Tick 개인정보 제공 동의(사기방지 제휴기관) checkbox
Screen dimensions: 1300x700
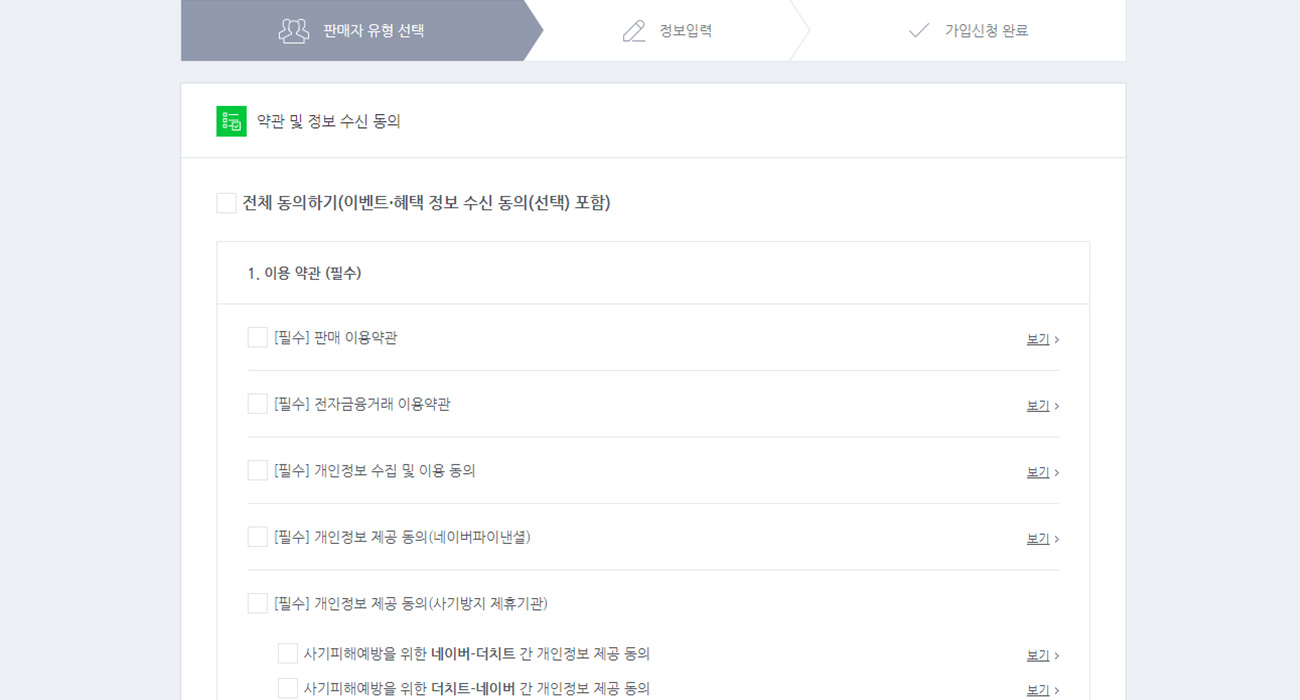258,603
